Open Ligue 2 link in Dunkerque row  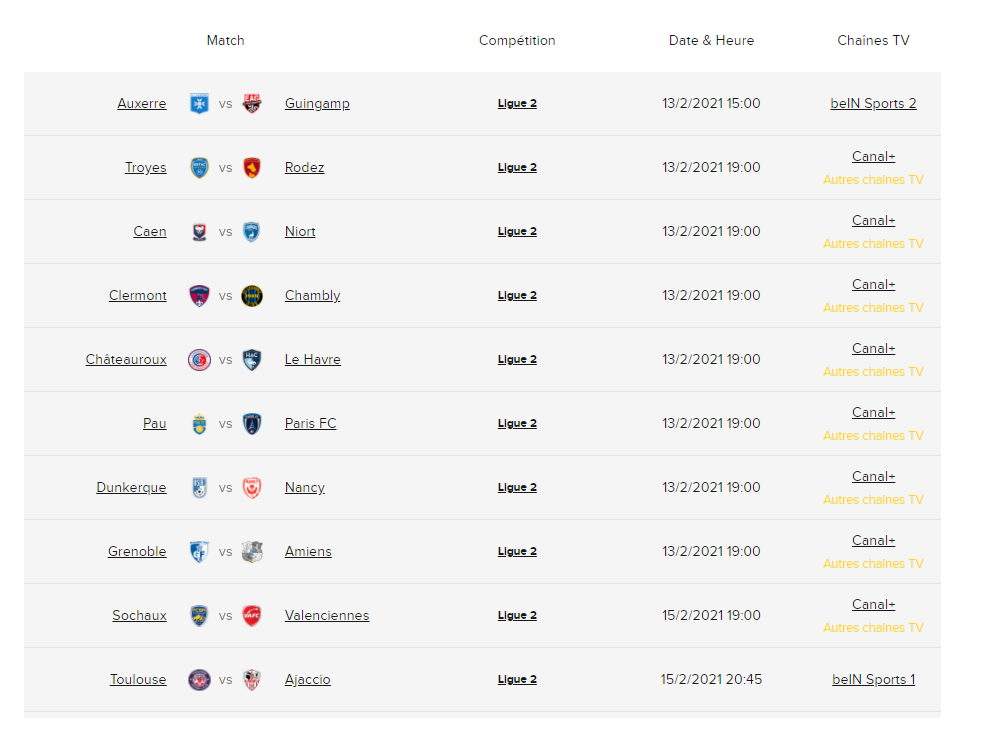pos(517,488)
